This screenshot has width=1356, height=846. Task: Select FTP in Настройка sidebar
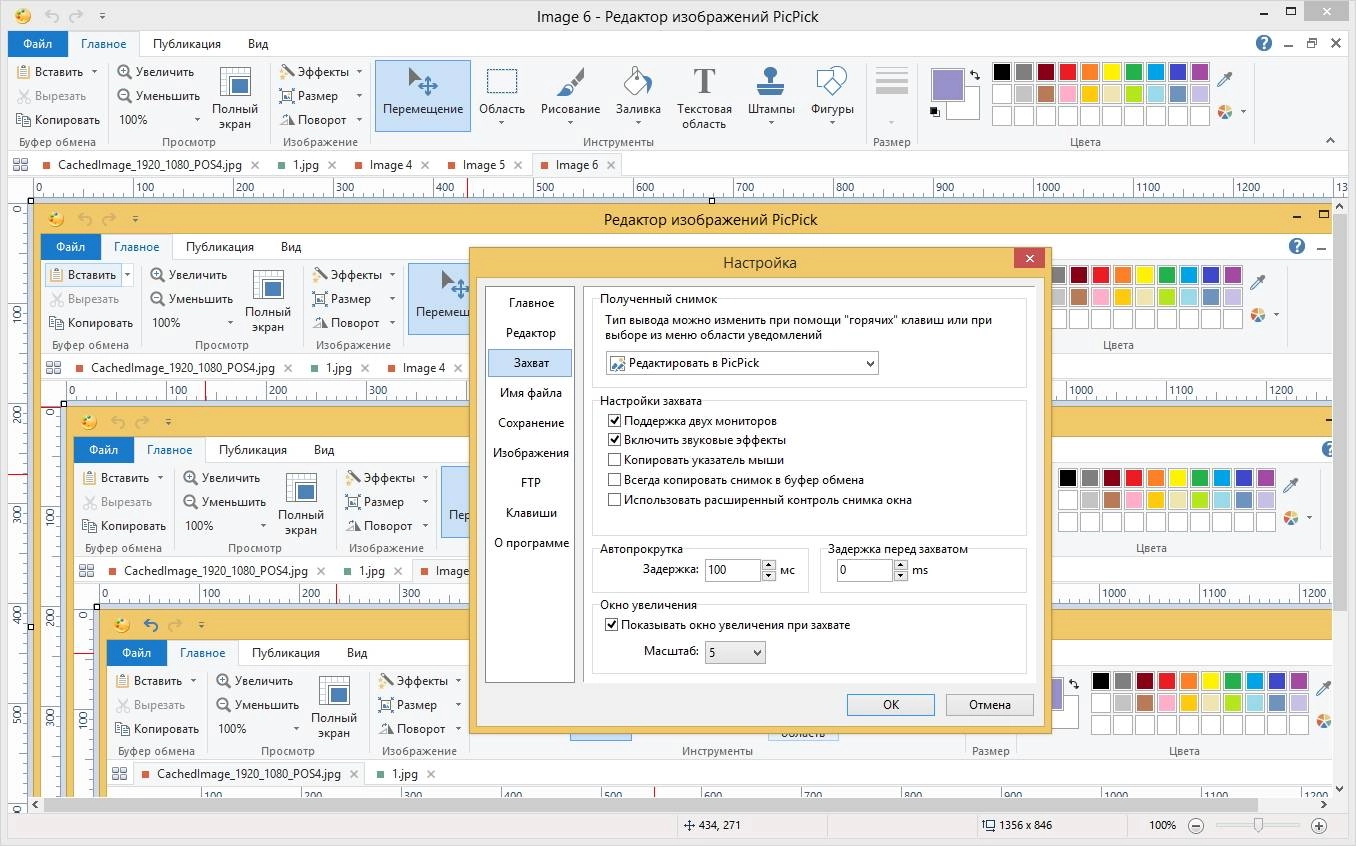click(x=531, y=483)
